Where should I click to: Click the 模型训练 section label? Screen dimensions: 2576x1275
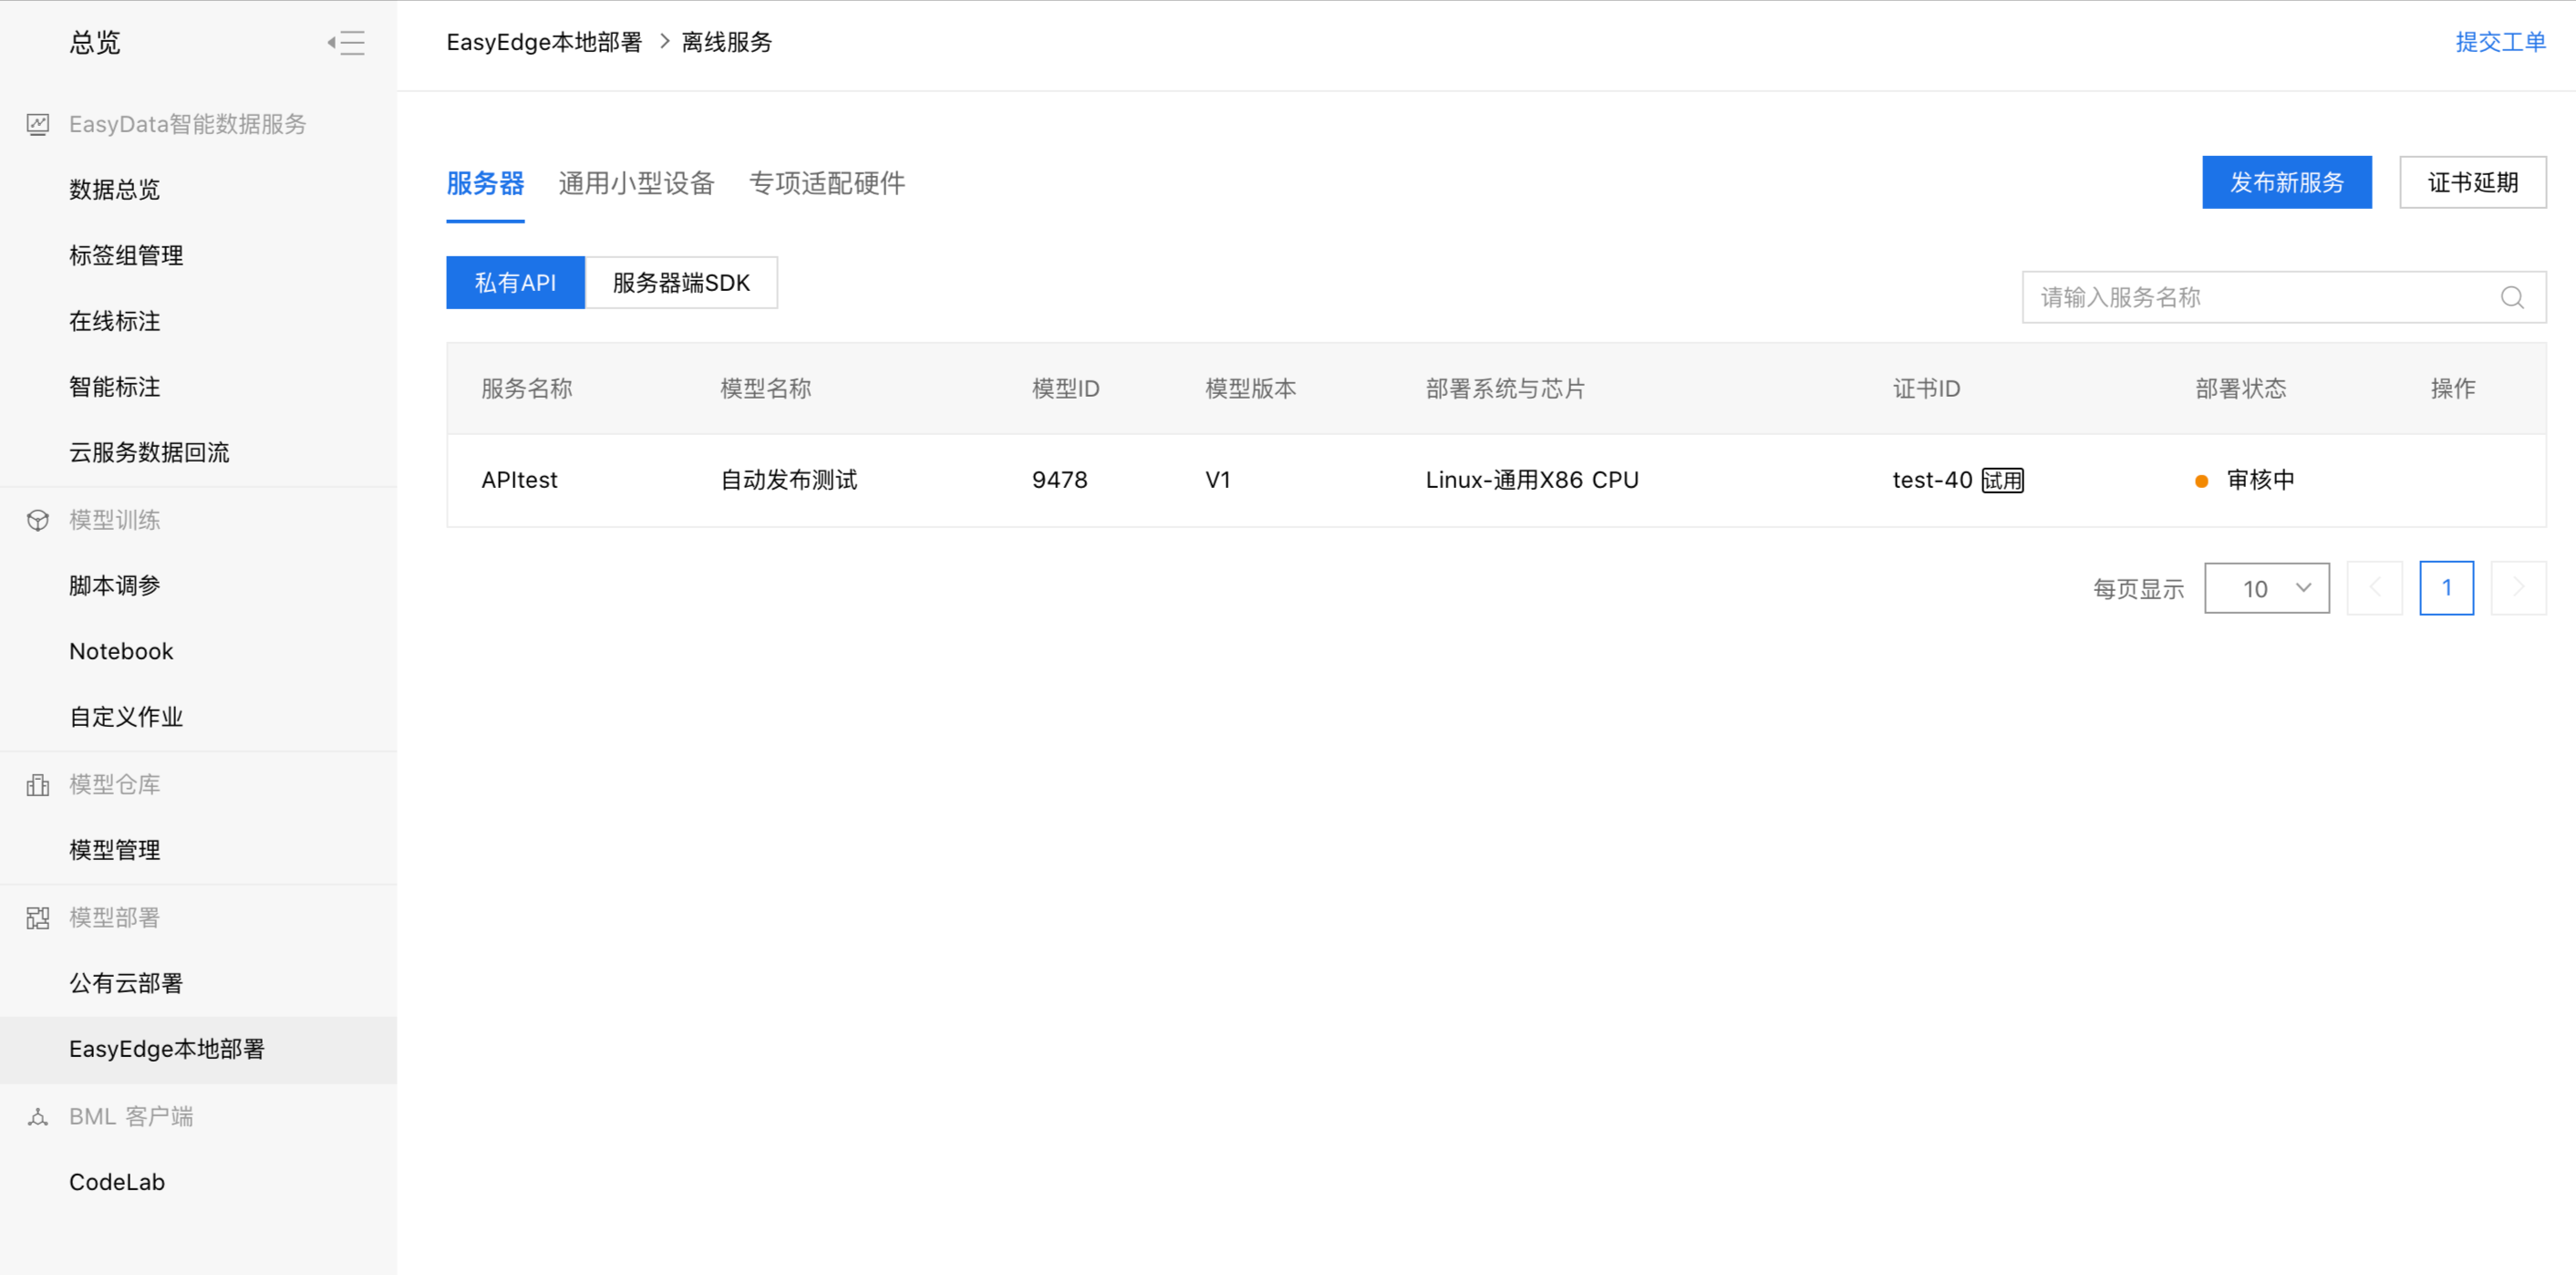tap(114, 520)
